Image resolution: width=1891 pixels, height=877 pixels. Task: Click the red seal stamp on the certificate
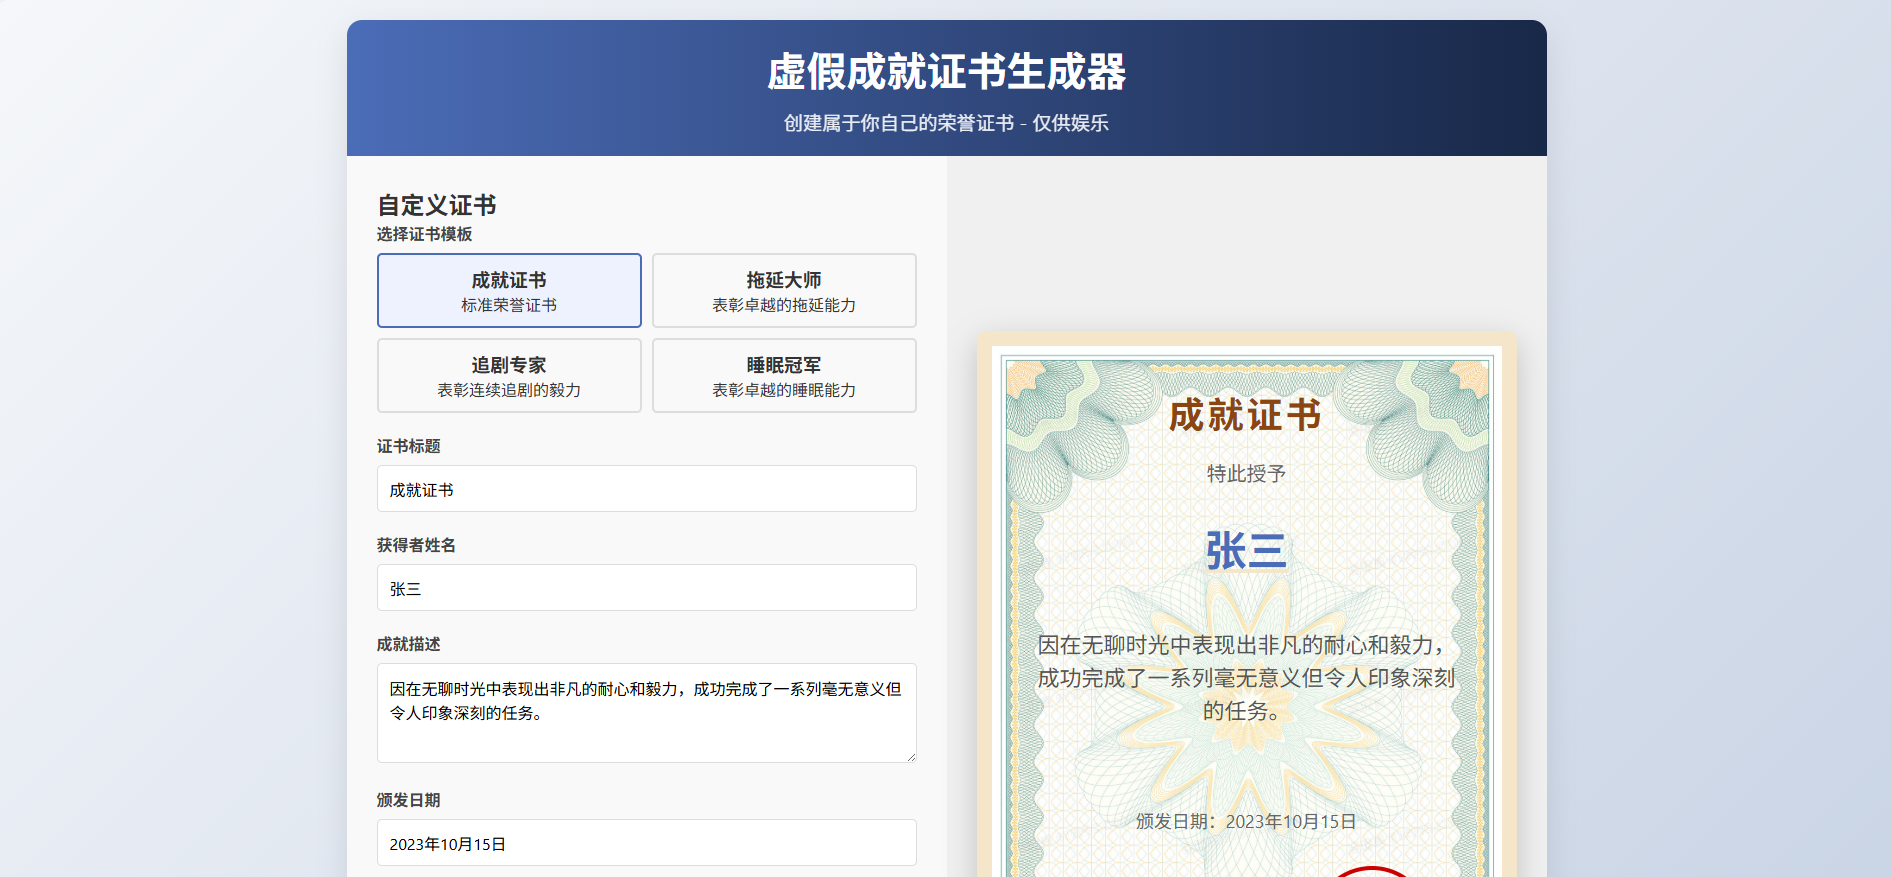tap(1371, 872)
